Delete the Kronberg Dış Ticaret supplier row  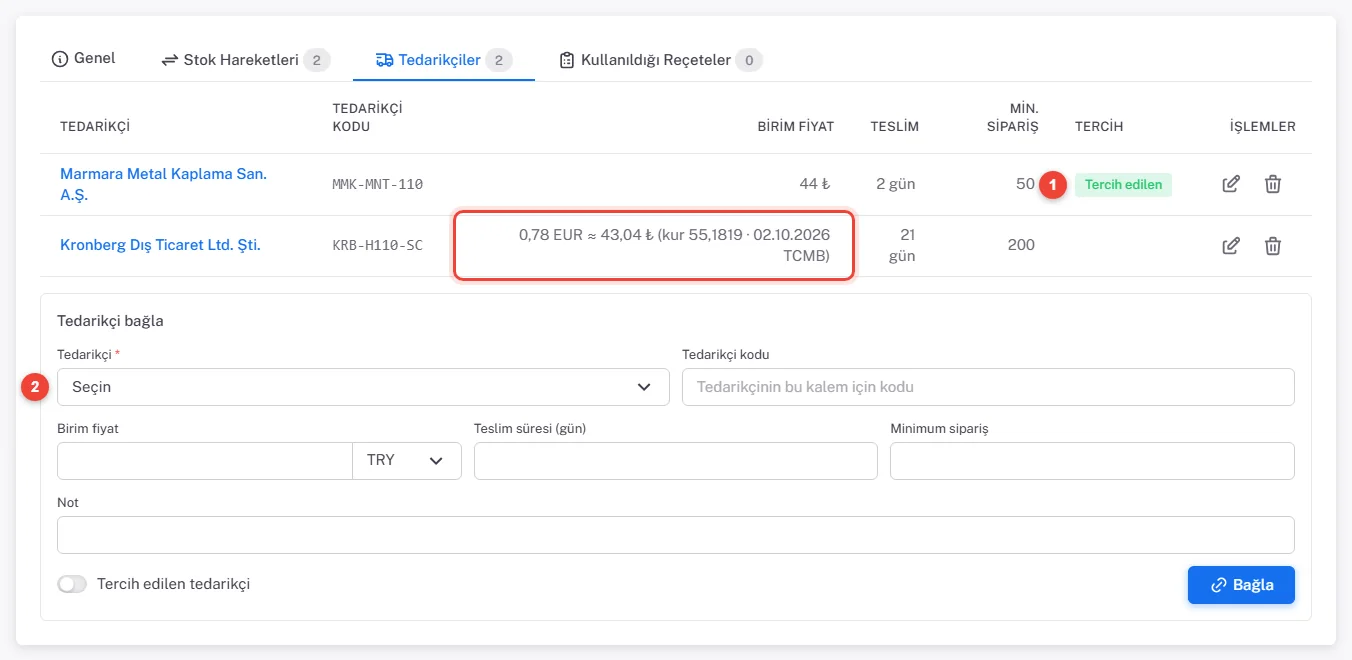pos(1272,246)
